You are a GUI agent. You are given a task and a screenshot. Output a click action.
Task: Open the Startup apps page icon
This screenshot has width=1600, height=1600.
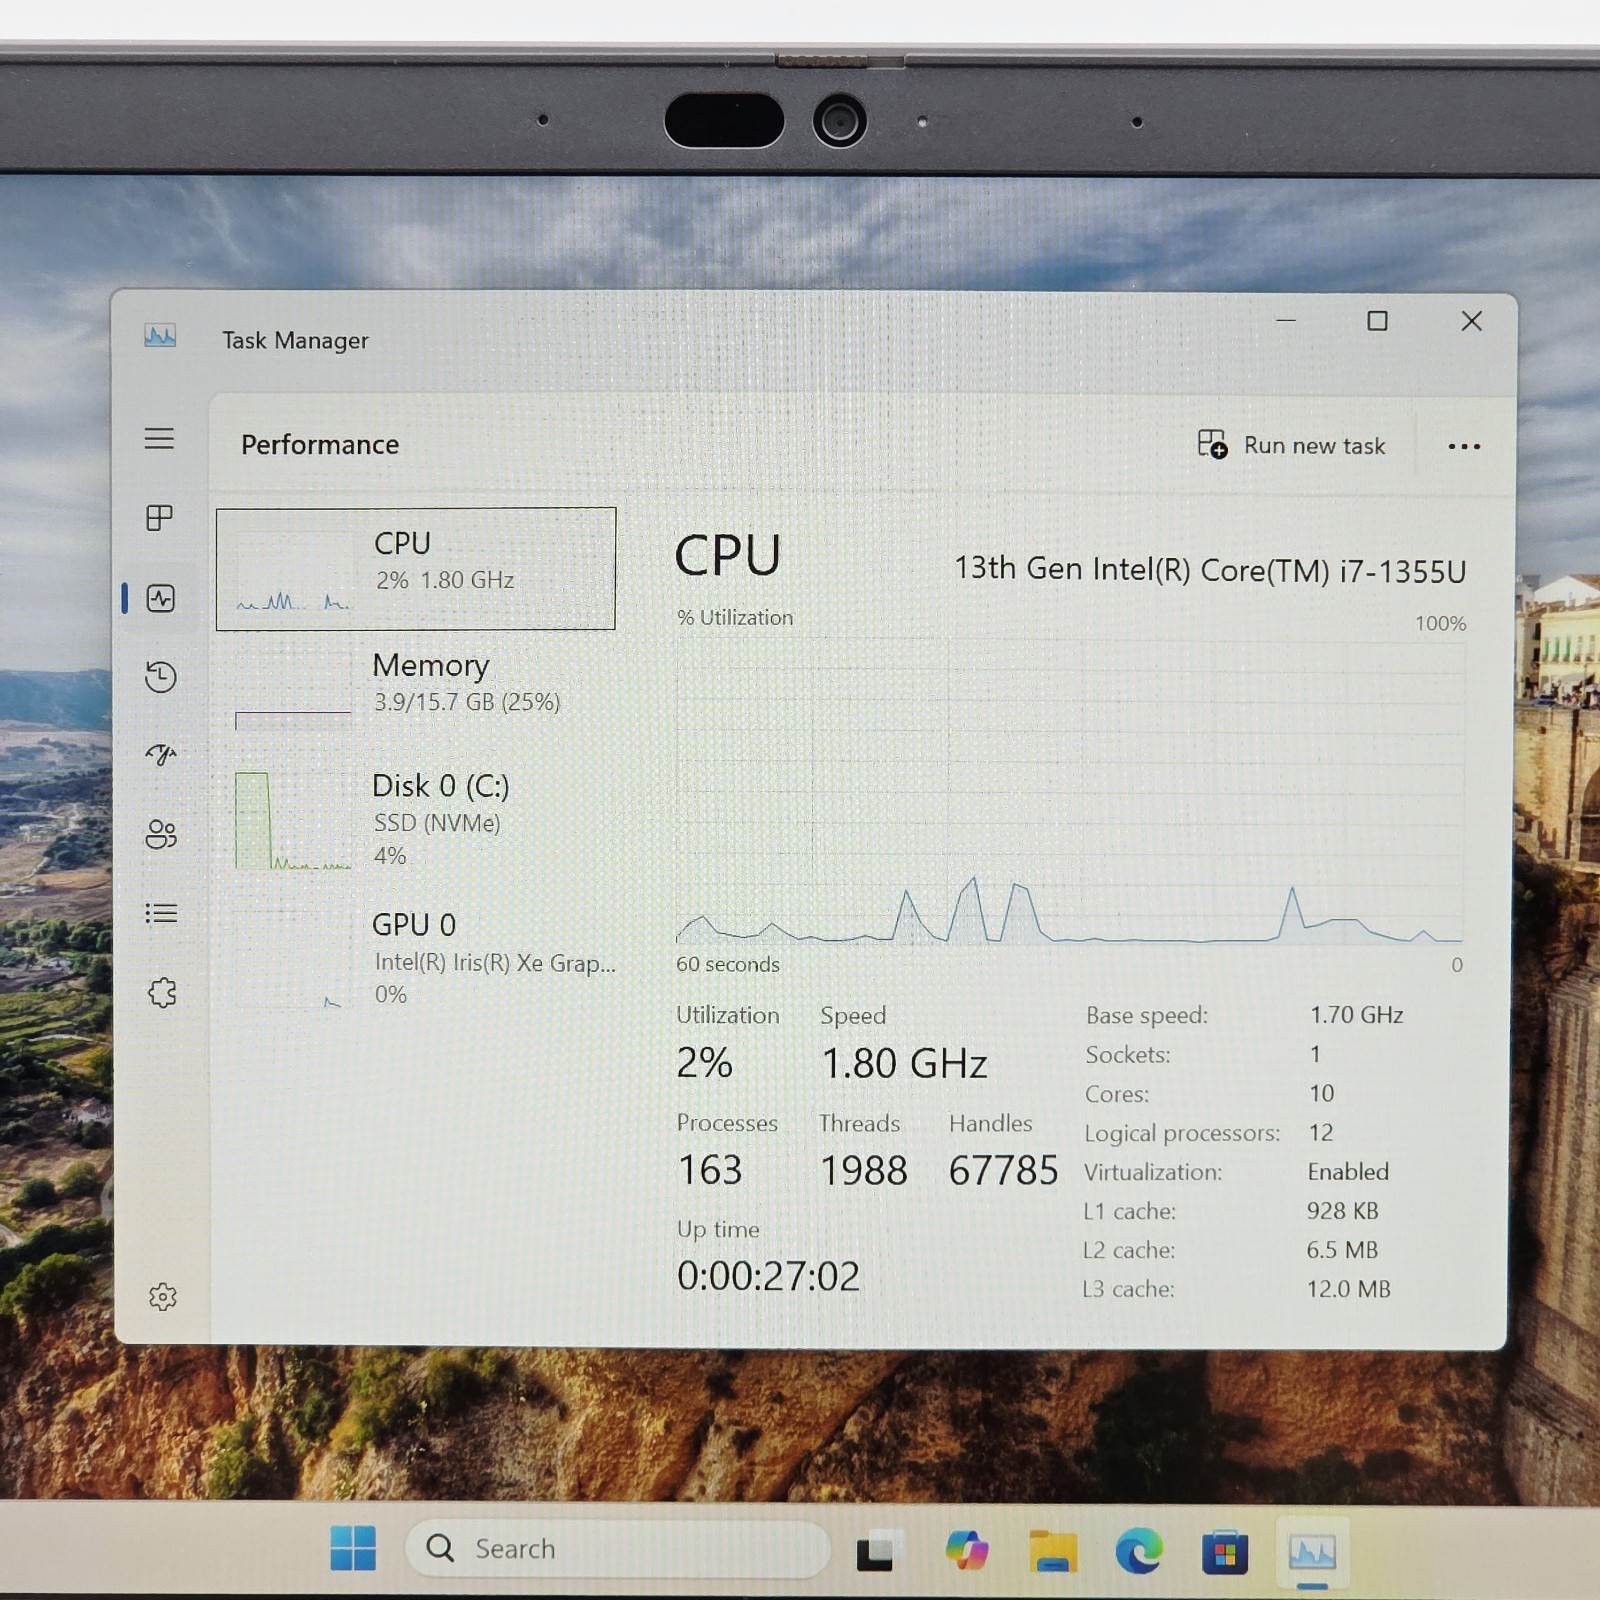pos(161,754)
